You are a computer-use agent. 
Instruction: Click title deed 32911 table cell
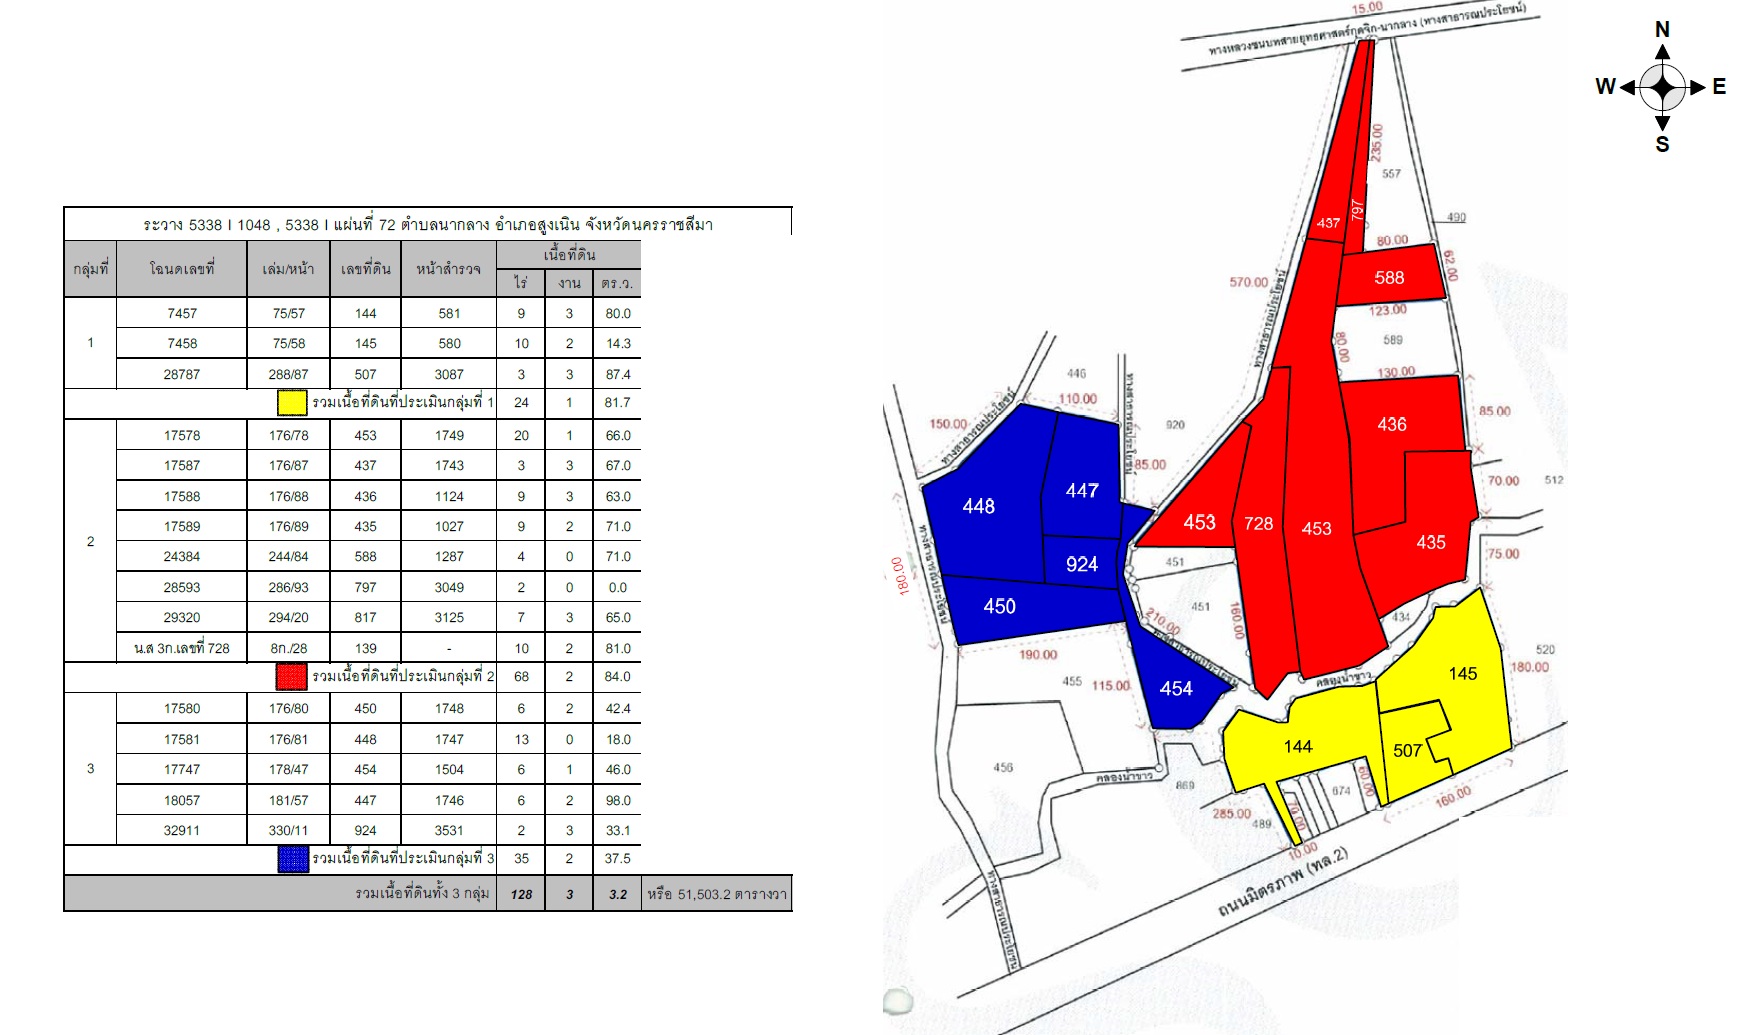(182, 830)
